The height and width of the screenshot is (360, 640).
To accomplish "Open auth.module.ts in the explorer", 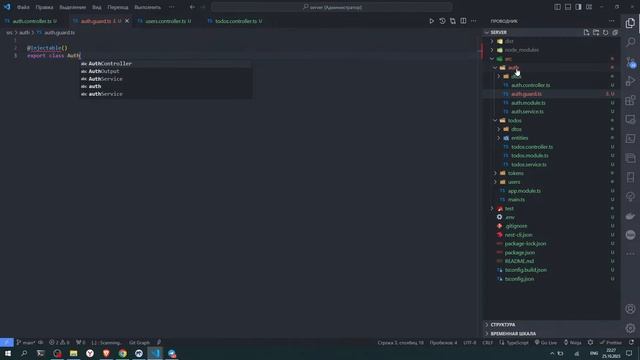I will click(x=528, y=103).
